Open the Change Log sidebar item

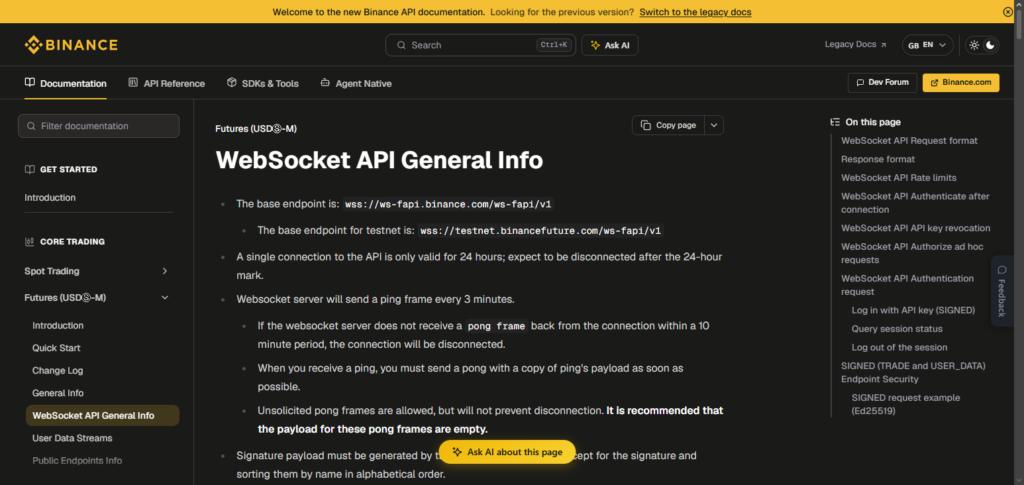tap(57, 370)
